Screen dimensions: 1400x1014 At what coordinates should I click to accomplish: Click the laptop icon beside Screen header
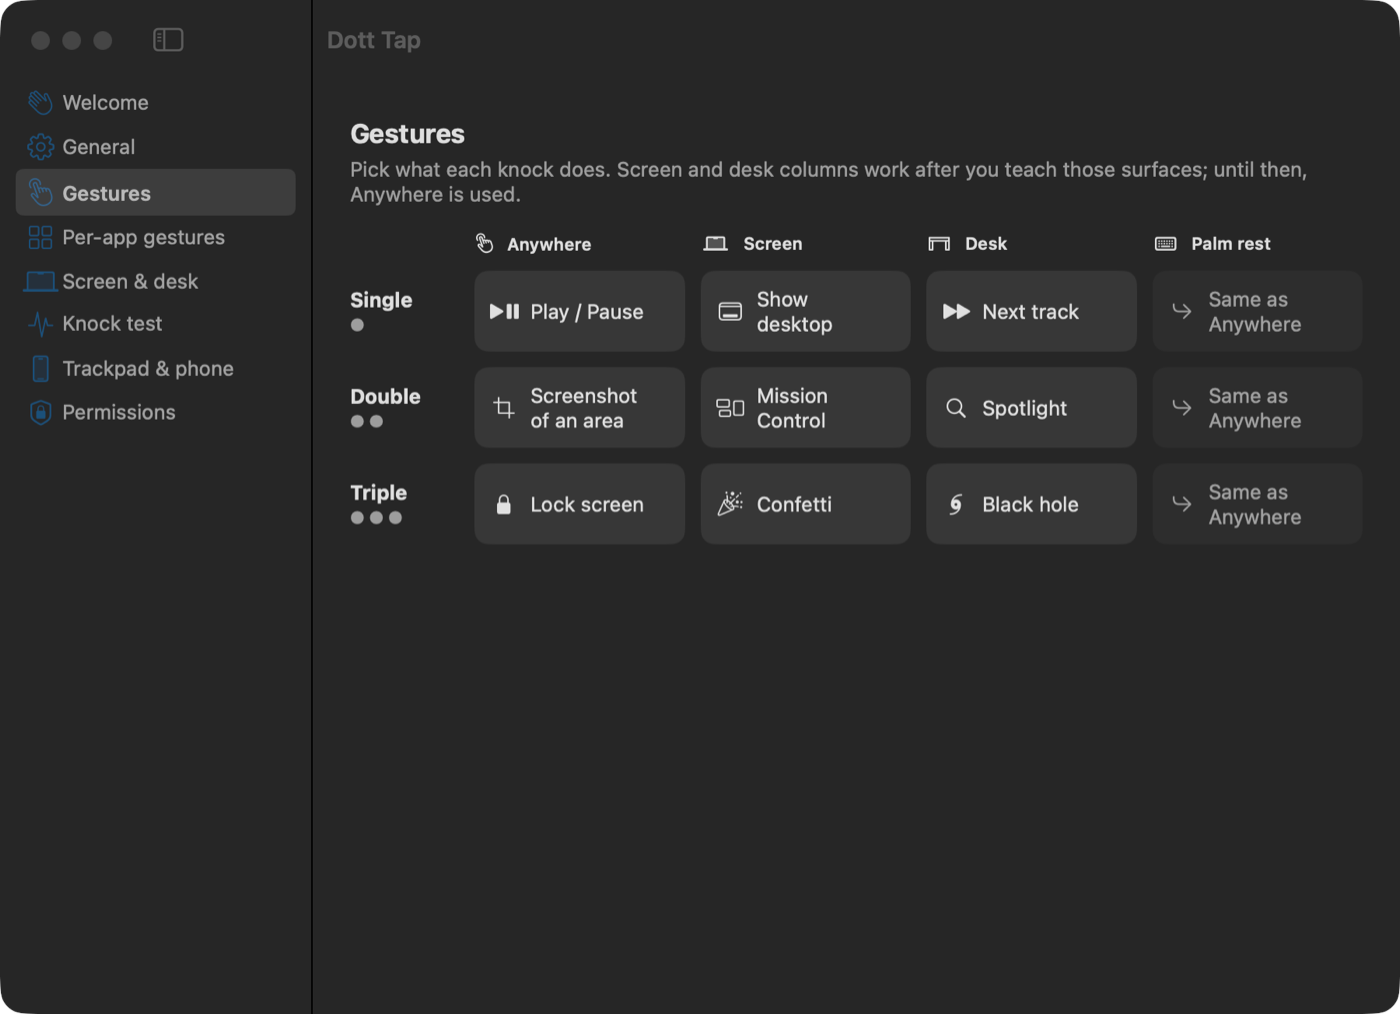[715, 244]
